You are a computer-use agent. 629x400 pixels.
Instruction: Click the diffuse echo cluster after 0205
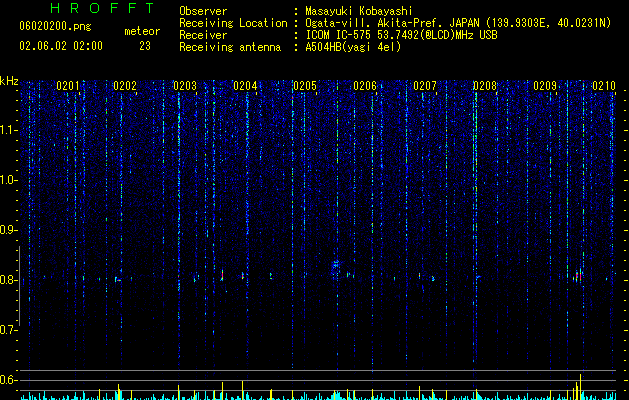(336, 268)
